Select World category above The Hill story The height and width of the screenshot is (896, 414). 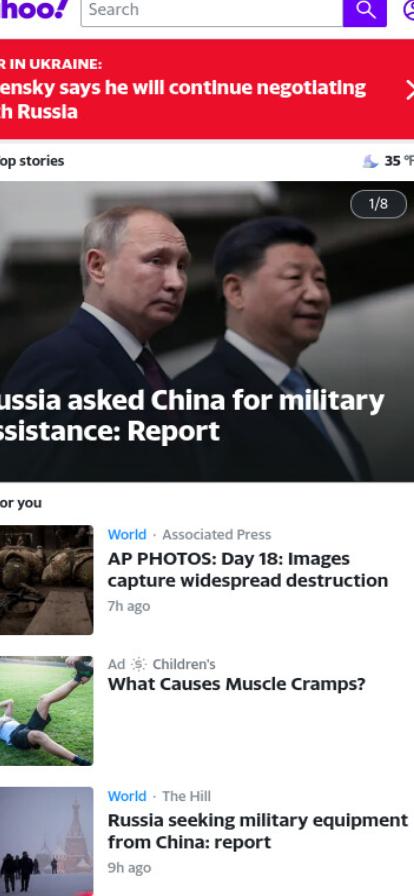point(127,796)
